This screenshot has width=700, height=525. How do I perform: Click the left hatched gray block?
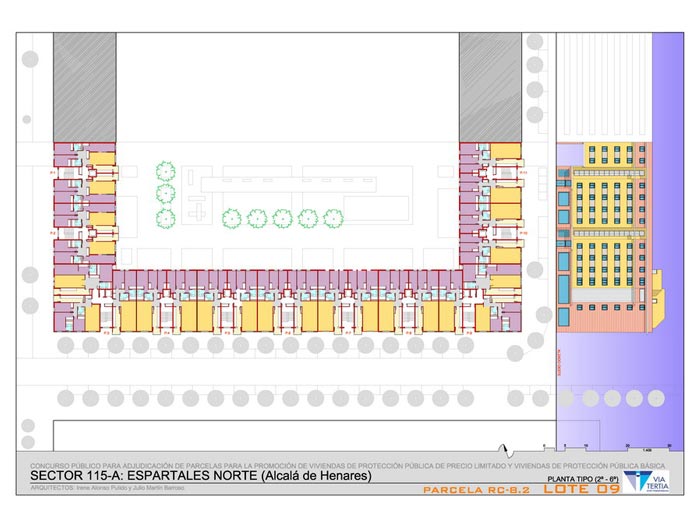pyautogui.click(x=83, y=87)
